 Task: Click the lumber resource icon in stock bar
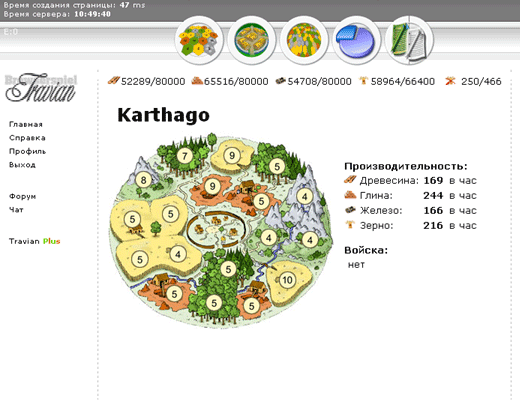pos(113,80)
